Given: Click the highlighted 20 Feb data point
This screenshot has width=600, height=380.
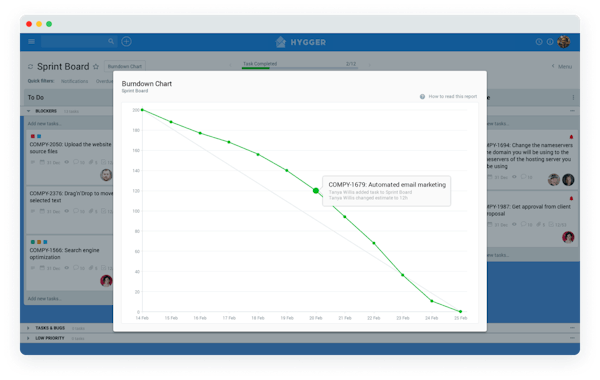Looking at the screenshot, I should tap(316, 191).
